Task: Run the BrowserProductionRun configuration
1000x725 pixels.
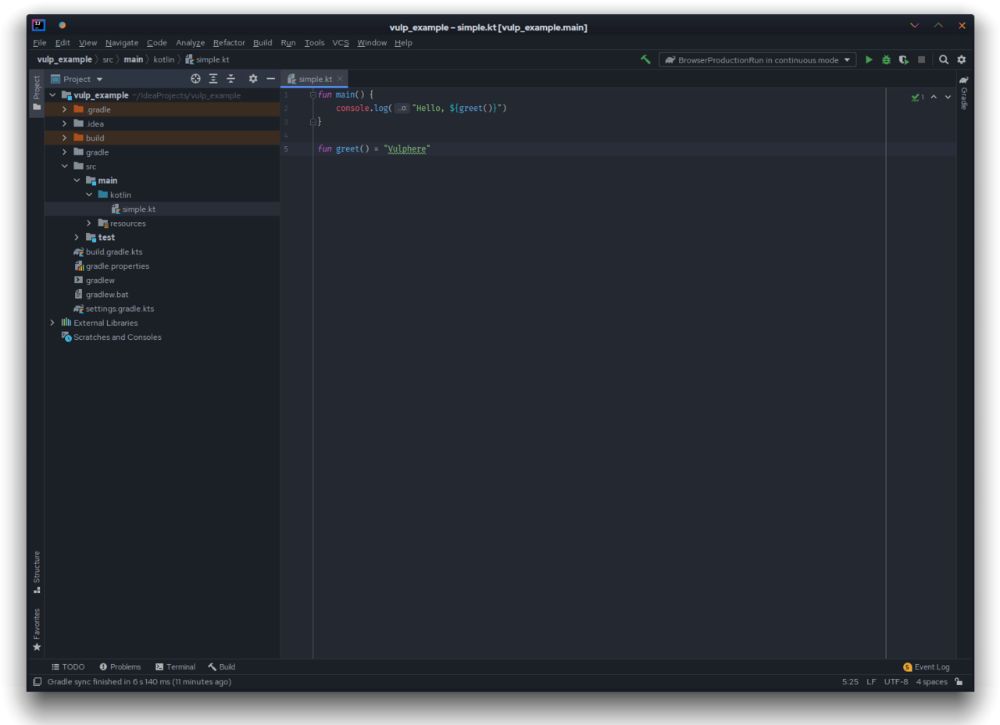Action: (x=869, y=59)
